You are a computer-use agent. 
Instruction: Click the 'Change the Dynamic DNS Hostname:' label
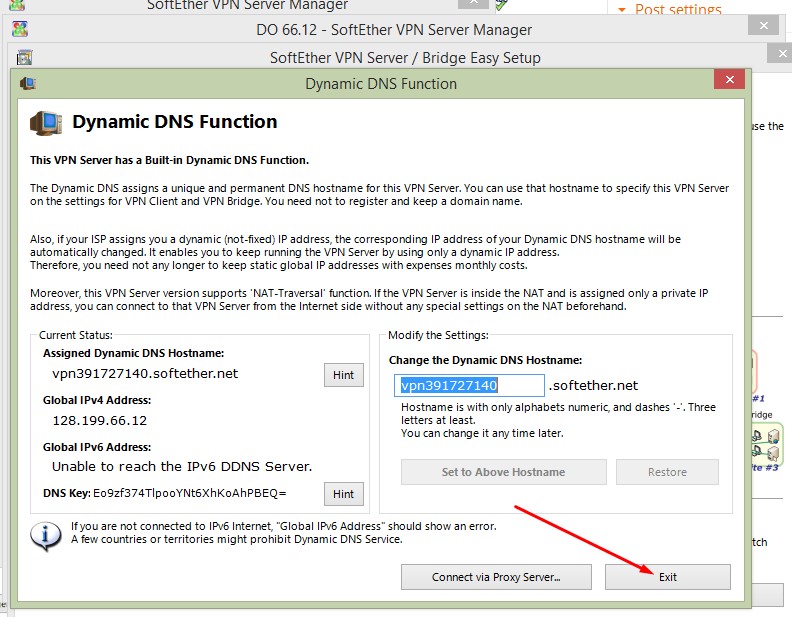(485, 360)
